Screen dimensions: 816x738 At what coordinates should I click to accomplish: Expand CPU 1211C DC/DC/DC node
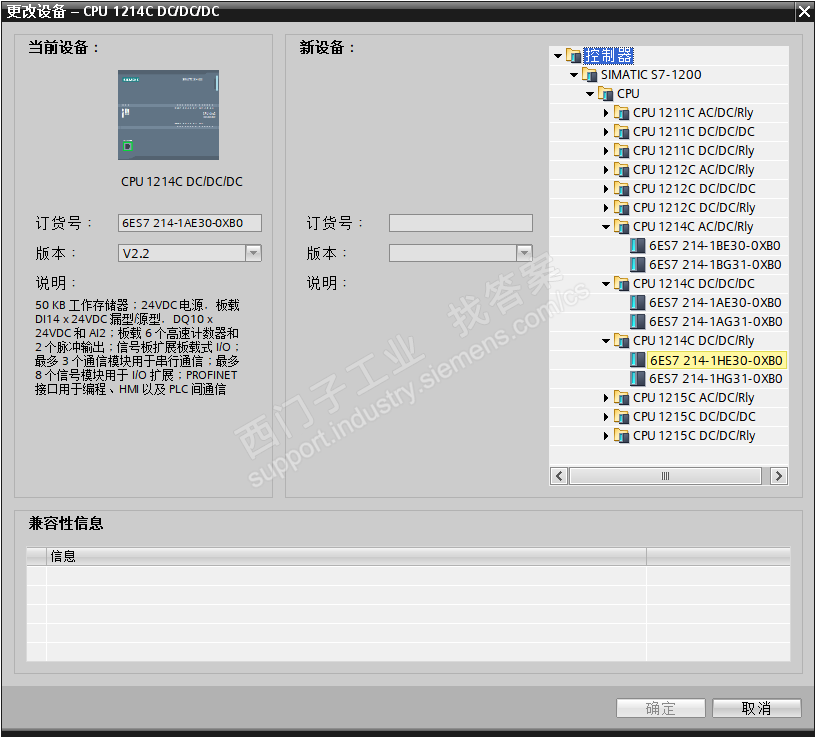coord(606,132)
